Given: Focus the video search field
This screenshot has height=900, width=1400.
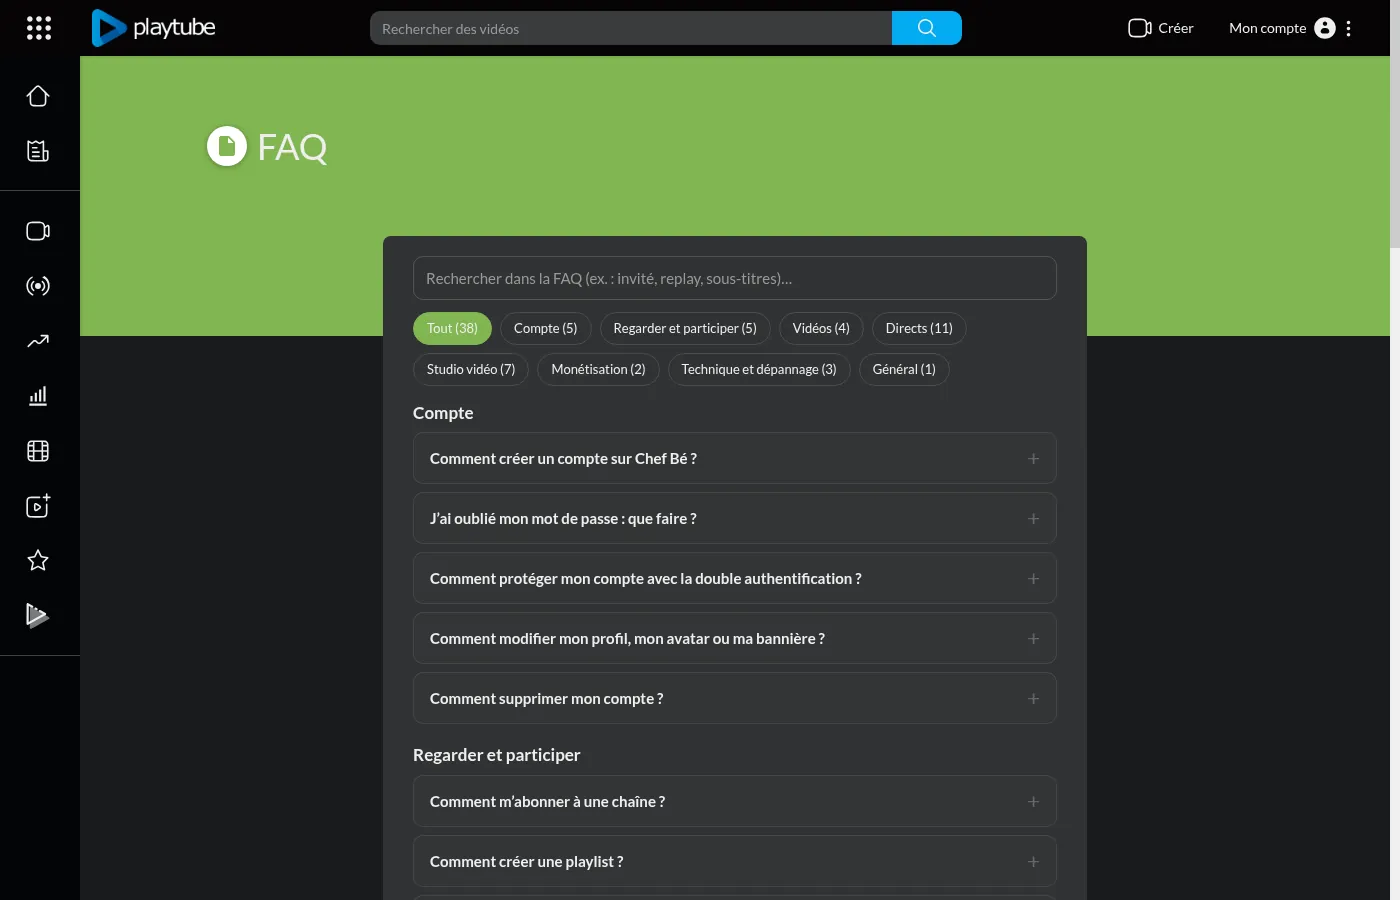Looking at the screenshot, I should [x=631, y=28].
